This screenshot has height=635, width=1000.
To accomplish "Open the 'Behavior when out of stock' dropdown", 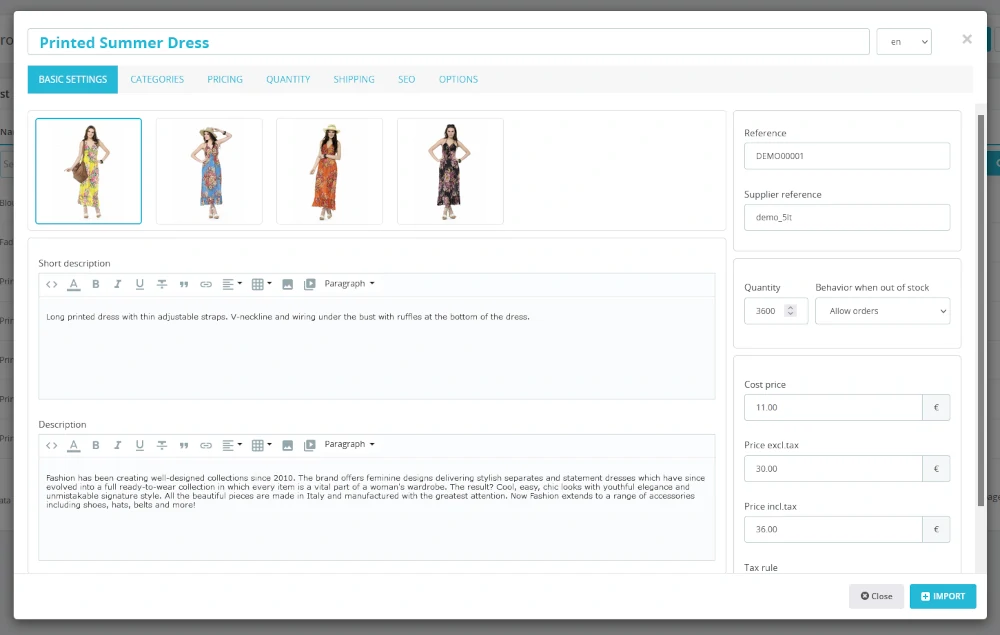I will [x=882, y=311].
